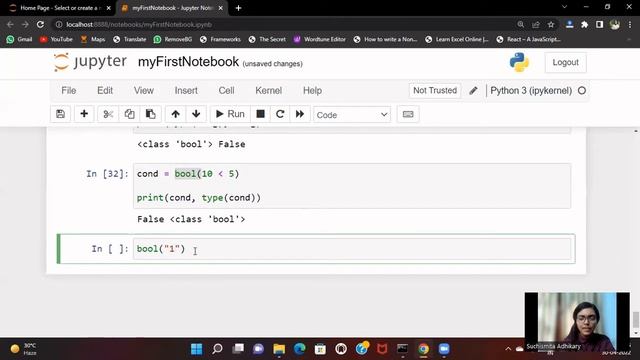Open a new browser tab
This screenshot has width=640, height=360.
(239, 8)
